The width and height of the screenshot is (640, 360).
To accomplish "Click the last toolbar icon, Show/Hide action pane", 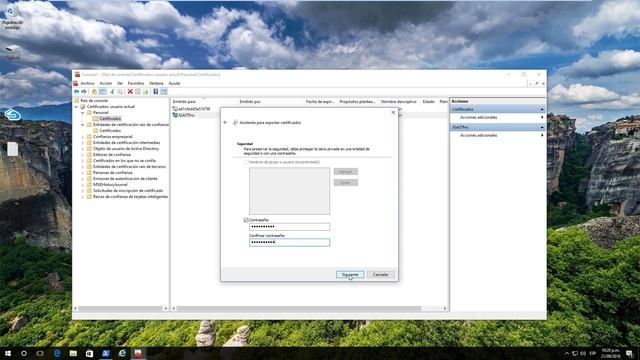I will click(x=164, y=92).
